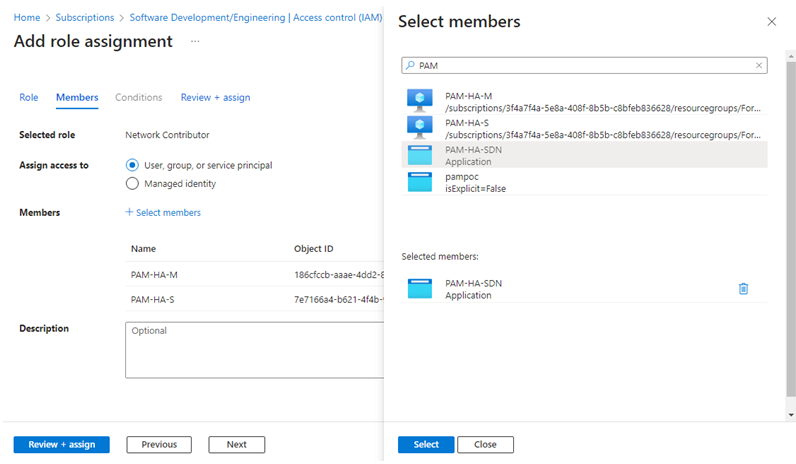The image size is (796, 464).
Task: Click the PAM-HA-SDN application icon in search results
Action: [x=420, y=155]
